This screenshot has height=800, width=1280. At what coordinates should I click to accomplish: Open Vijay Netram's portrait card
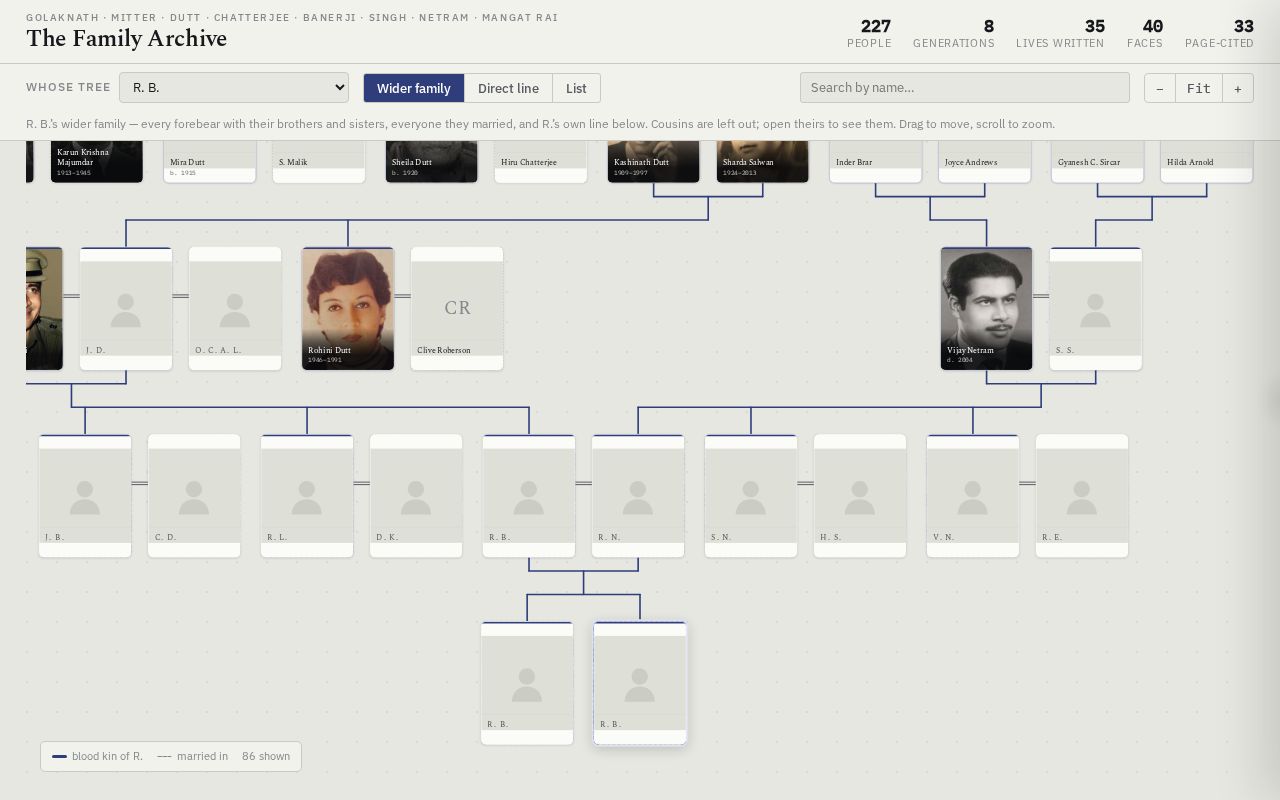click(x=987, y=309)
